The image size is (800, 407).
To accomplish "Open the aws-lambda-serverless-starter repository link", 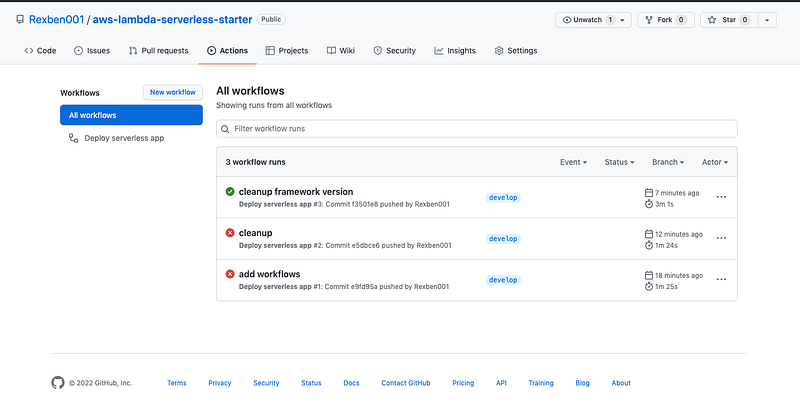I will click(x=172, y=19).
